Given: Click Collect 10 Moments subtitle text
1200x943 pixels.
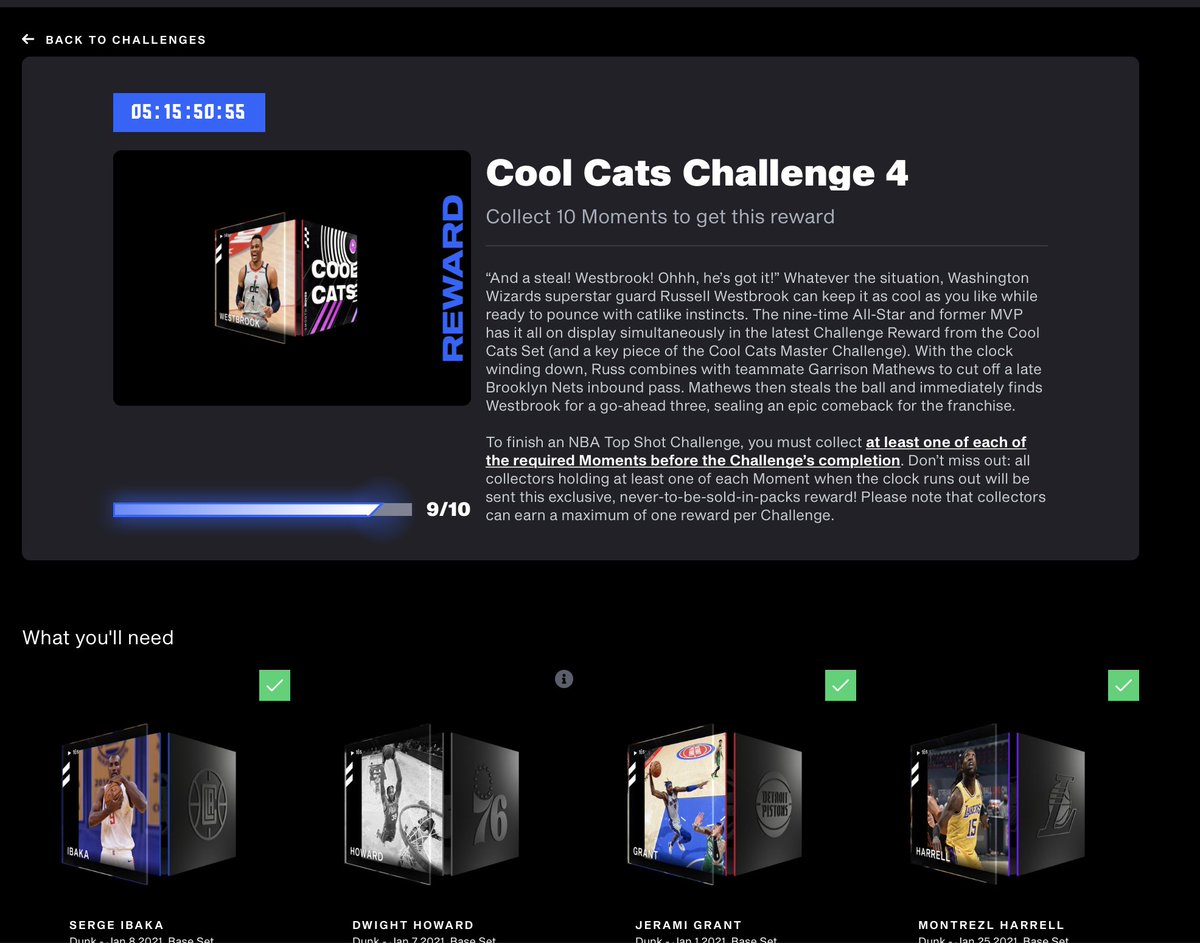Looking at the screenshot, I should click(x=660, y=217).
